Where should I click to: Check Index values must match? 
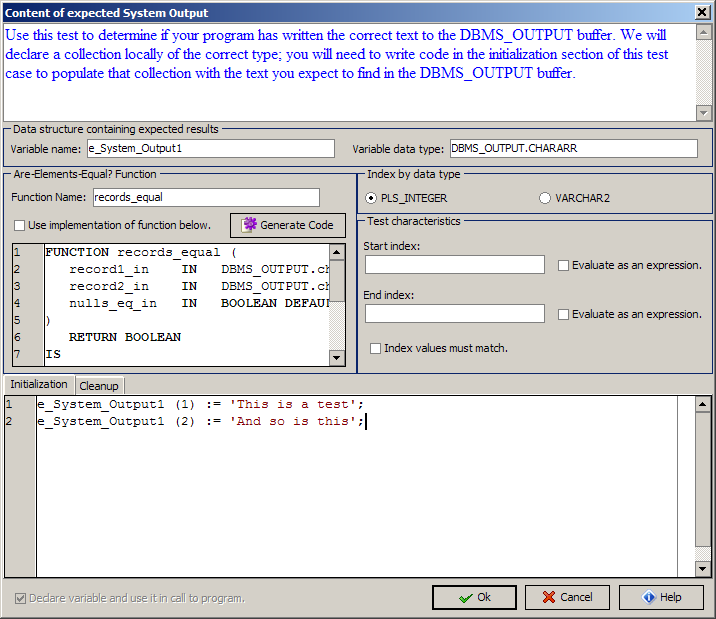point(376,348)
